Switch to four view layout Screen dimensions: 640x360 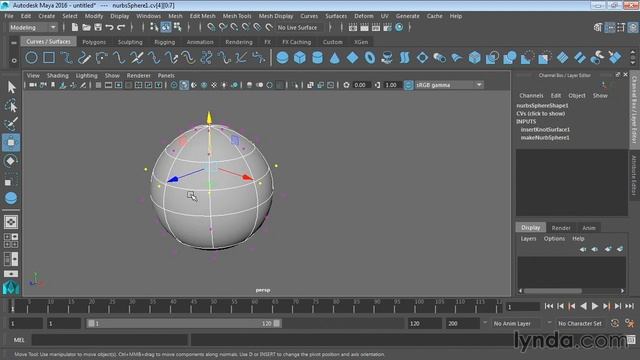(11, 240)
